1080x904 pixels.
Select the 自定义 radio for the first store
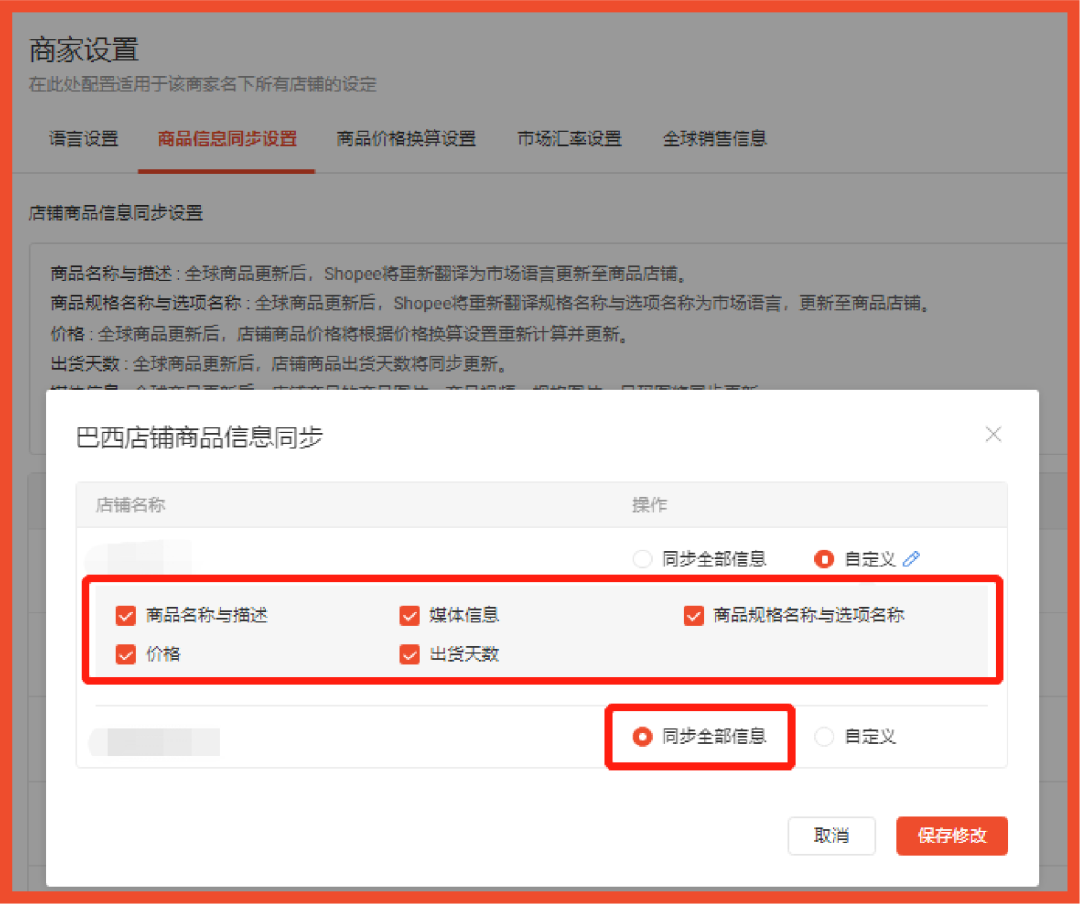823,559
